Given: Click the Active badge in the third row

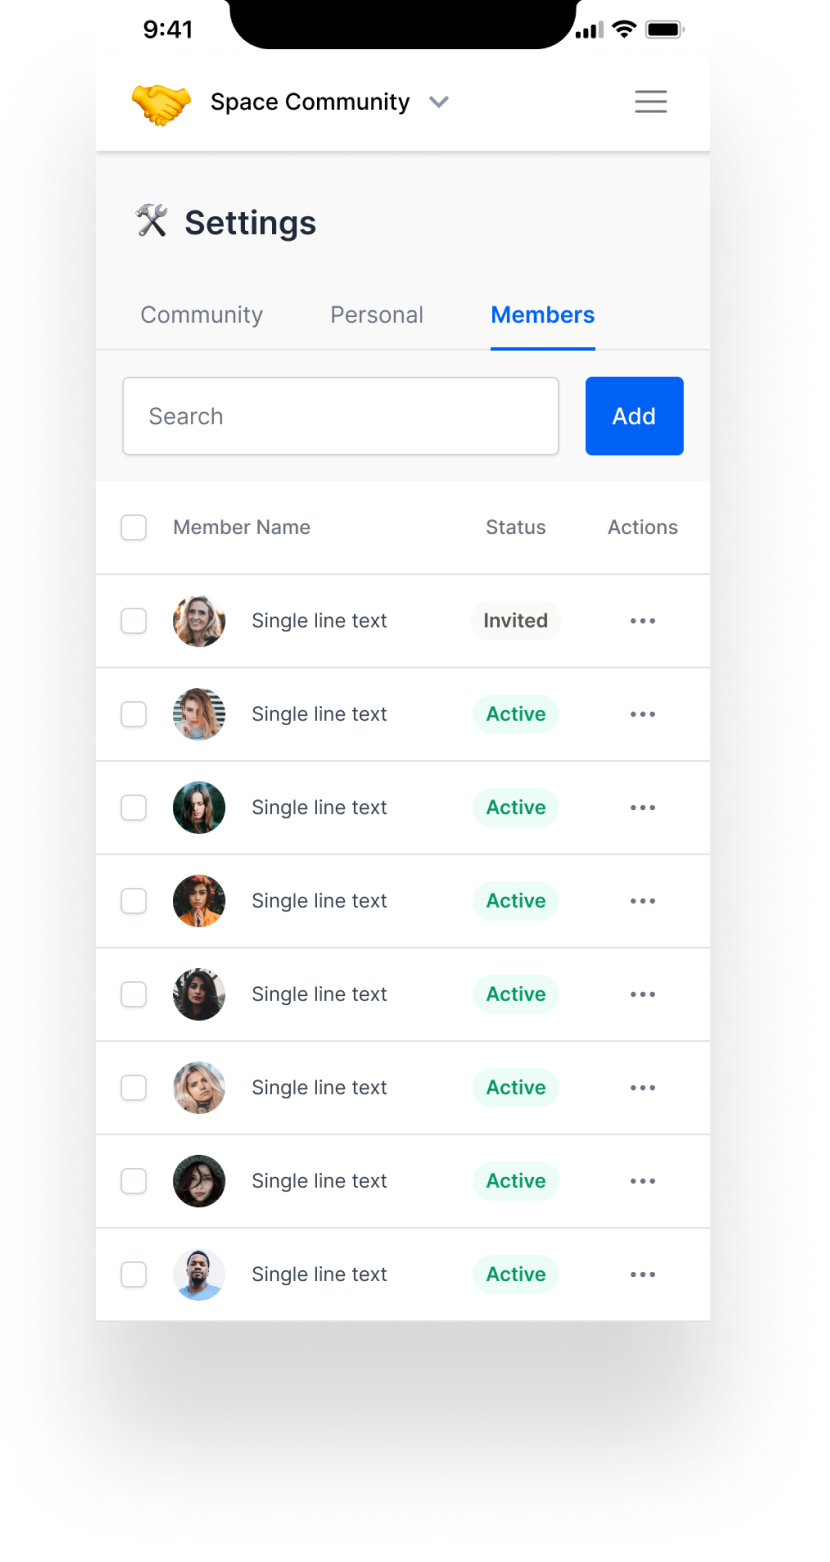Looking at the screenshot, I should 516,808.
